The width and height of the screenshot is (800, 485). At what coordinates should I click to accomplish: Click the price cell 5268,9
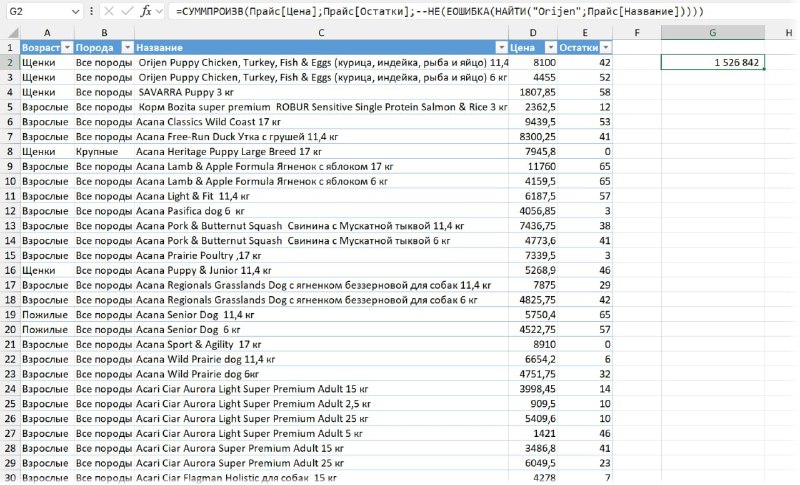coord(533,270)
